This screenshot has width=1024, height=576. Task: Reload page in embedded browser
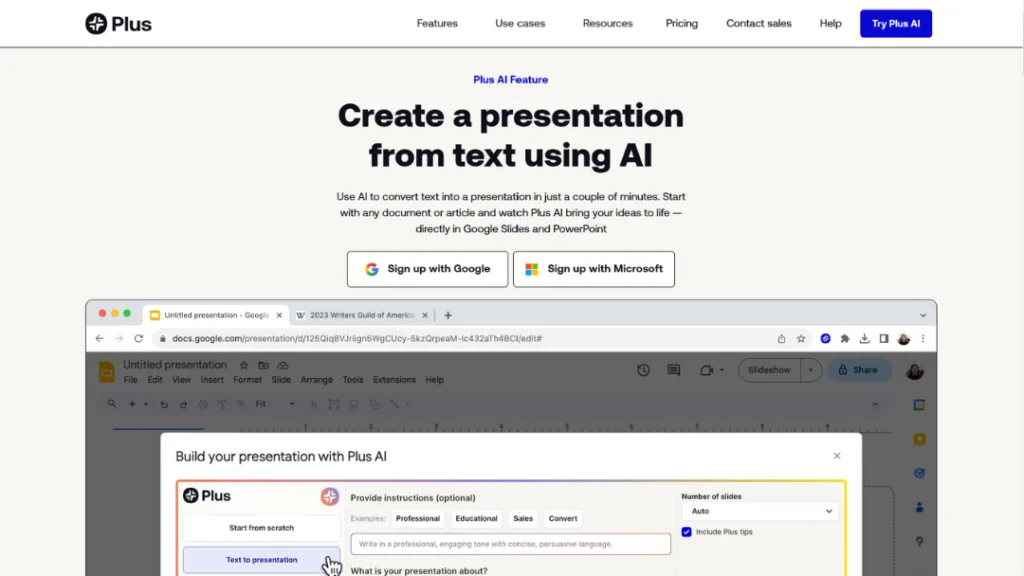(138, 338)
